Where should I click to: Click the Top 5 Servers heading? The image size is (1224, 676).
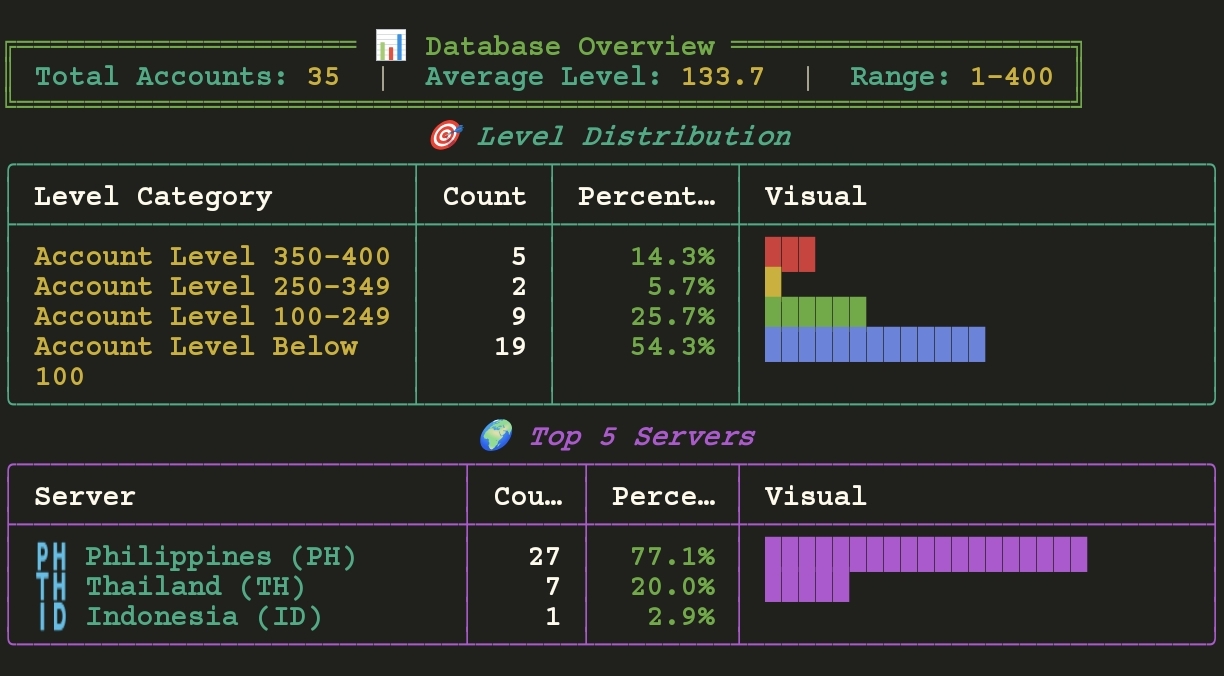coord(641,436)
